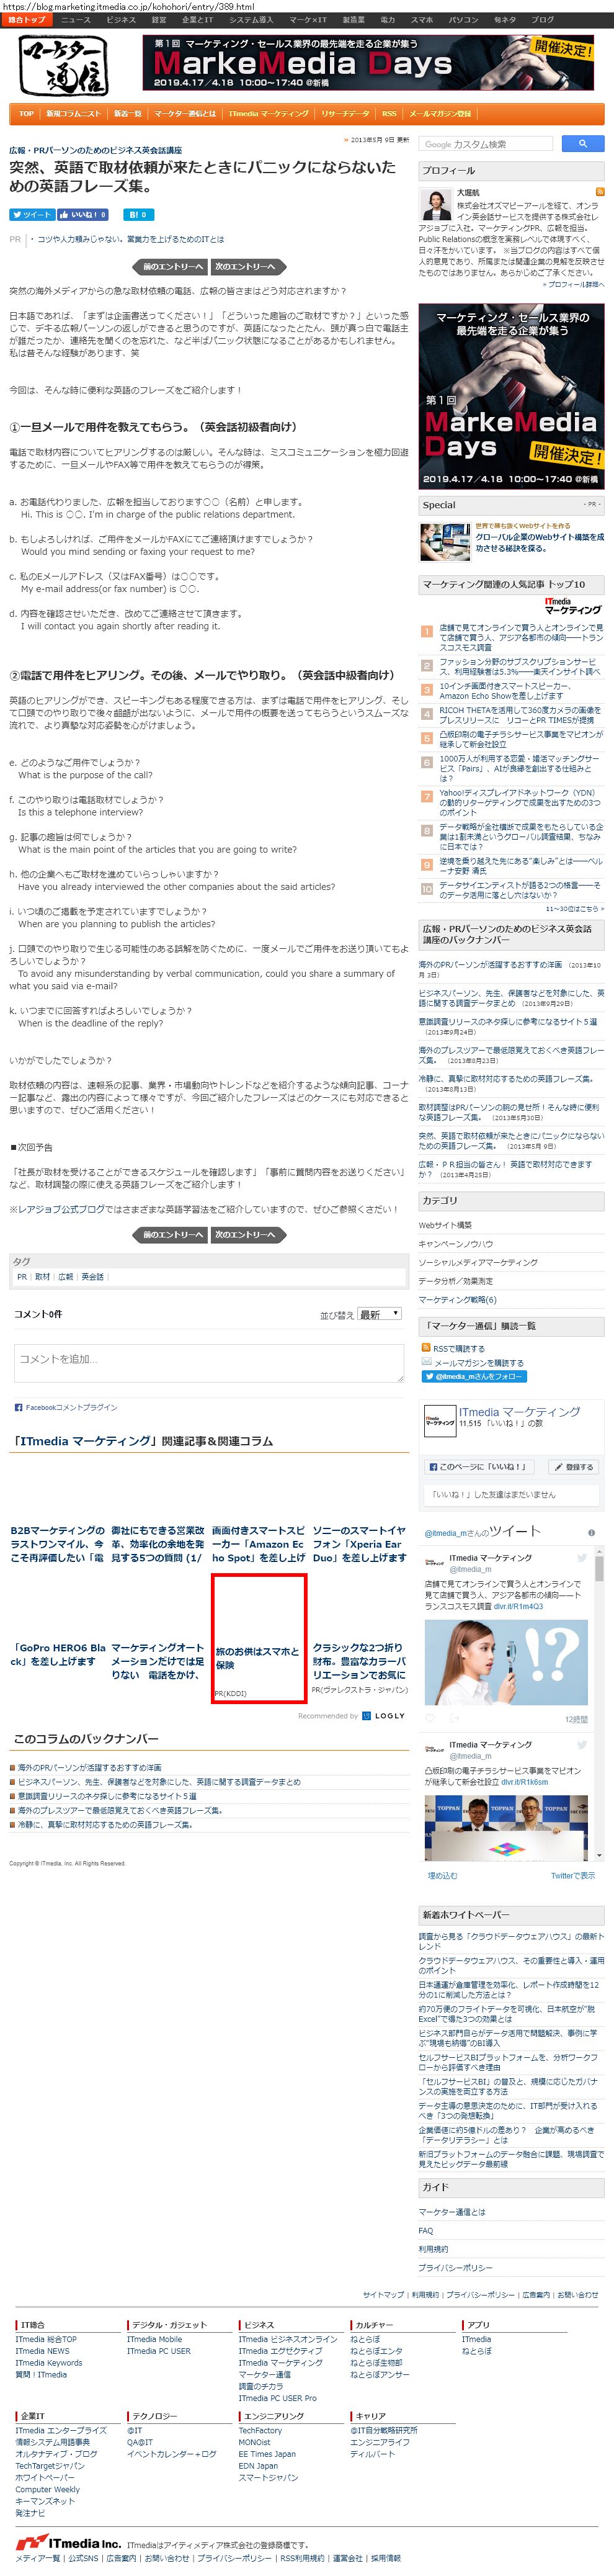
Task: Click RSSで購読する orange feed icon
Action: (426, 1348)
